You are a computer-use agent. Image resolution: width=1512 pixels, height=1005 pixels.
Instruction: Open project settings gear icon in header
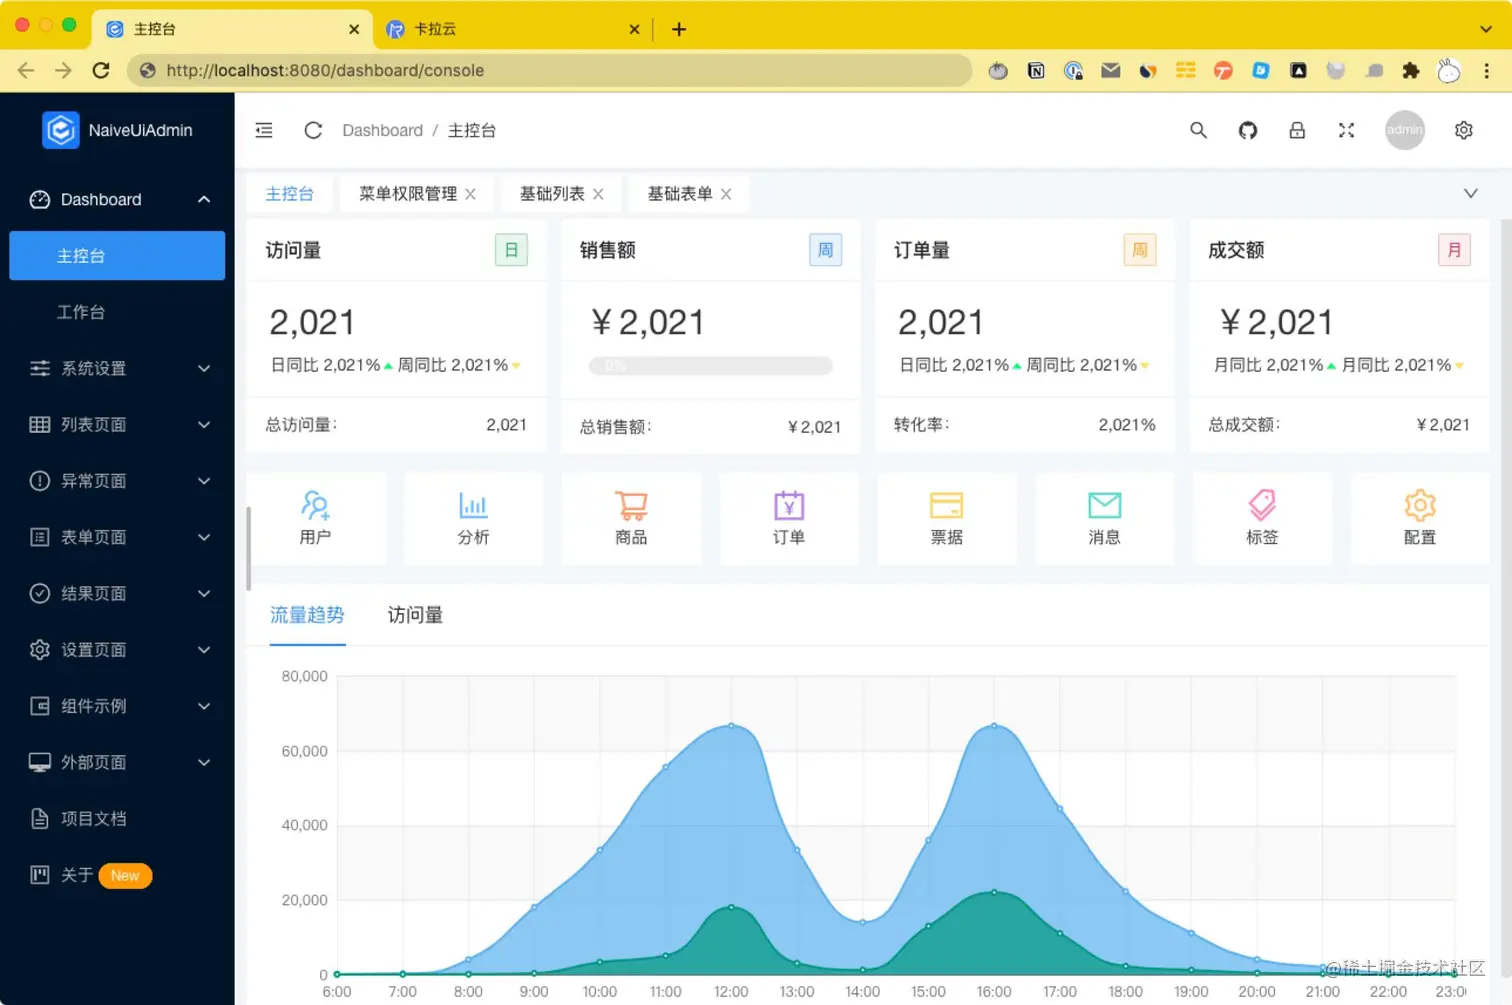coord(1464,130)
